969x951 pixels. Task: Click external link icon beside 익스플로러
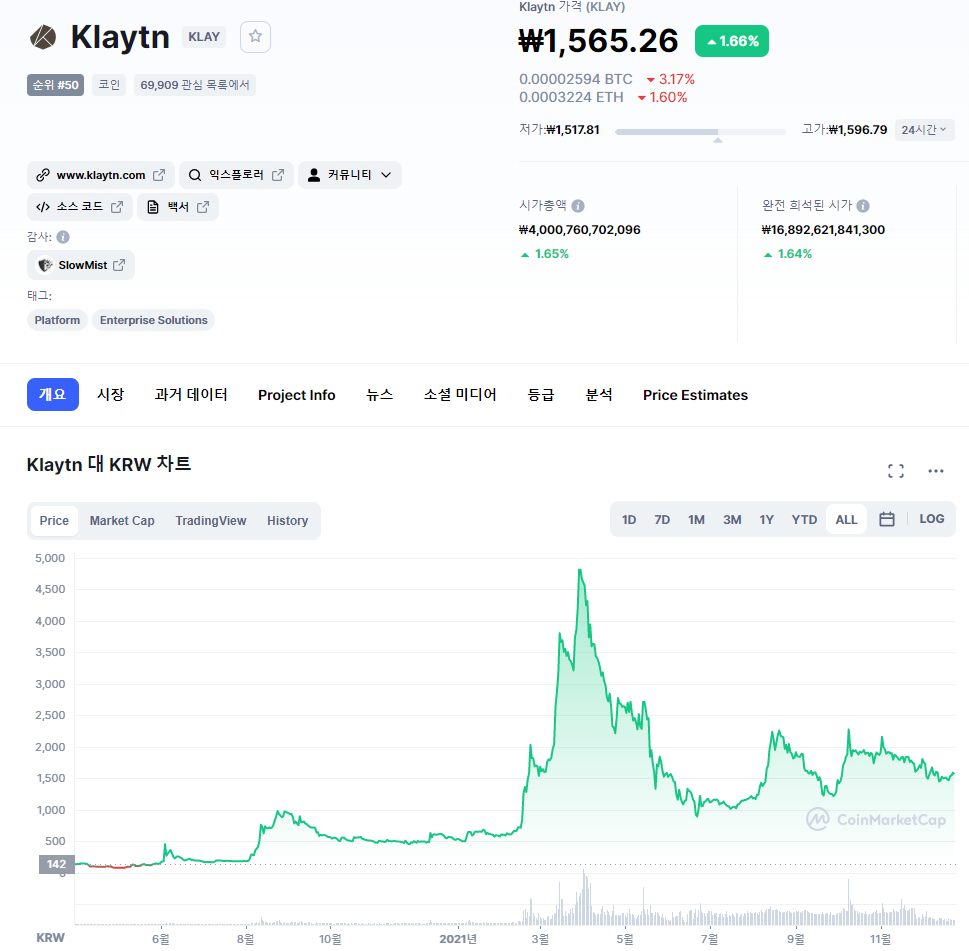278,175
